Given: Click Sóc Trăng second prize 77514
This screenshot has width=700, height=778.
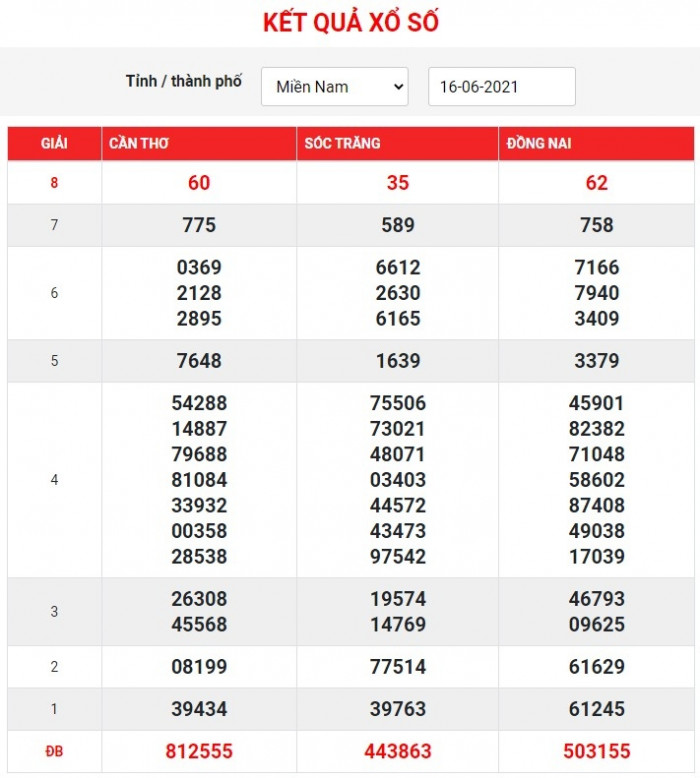Looking at the screenshot, I should click(398, 667).
